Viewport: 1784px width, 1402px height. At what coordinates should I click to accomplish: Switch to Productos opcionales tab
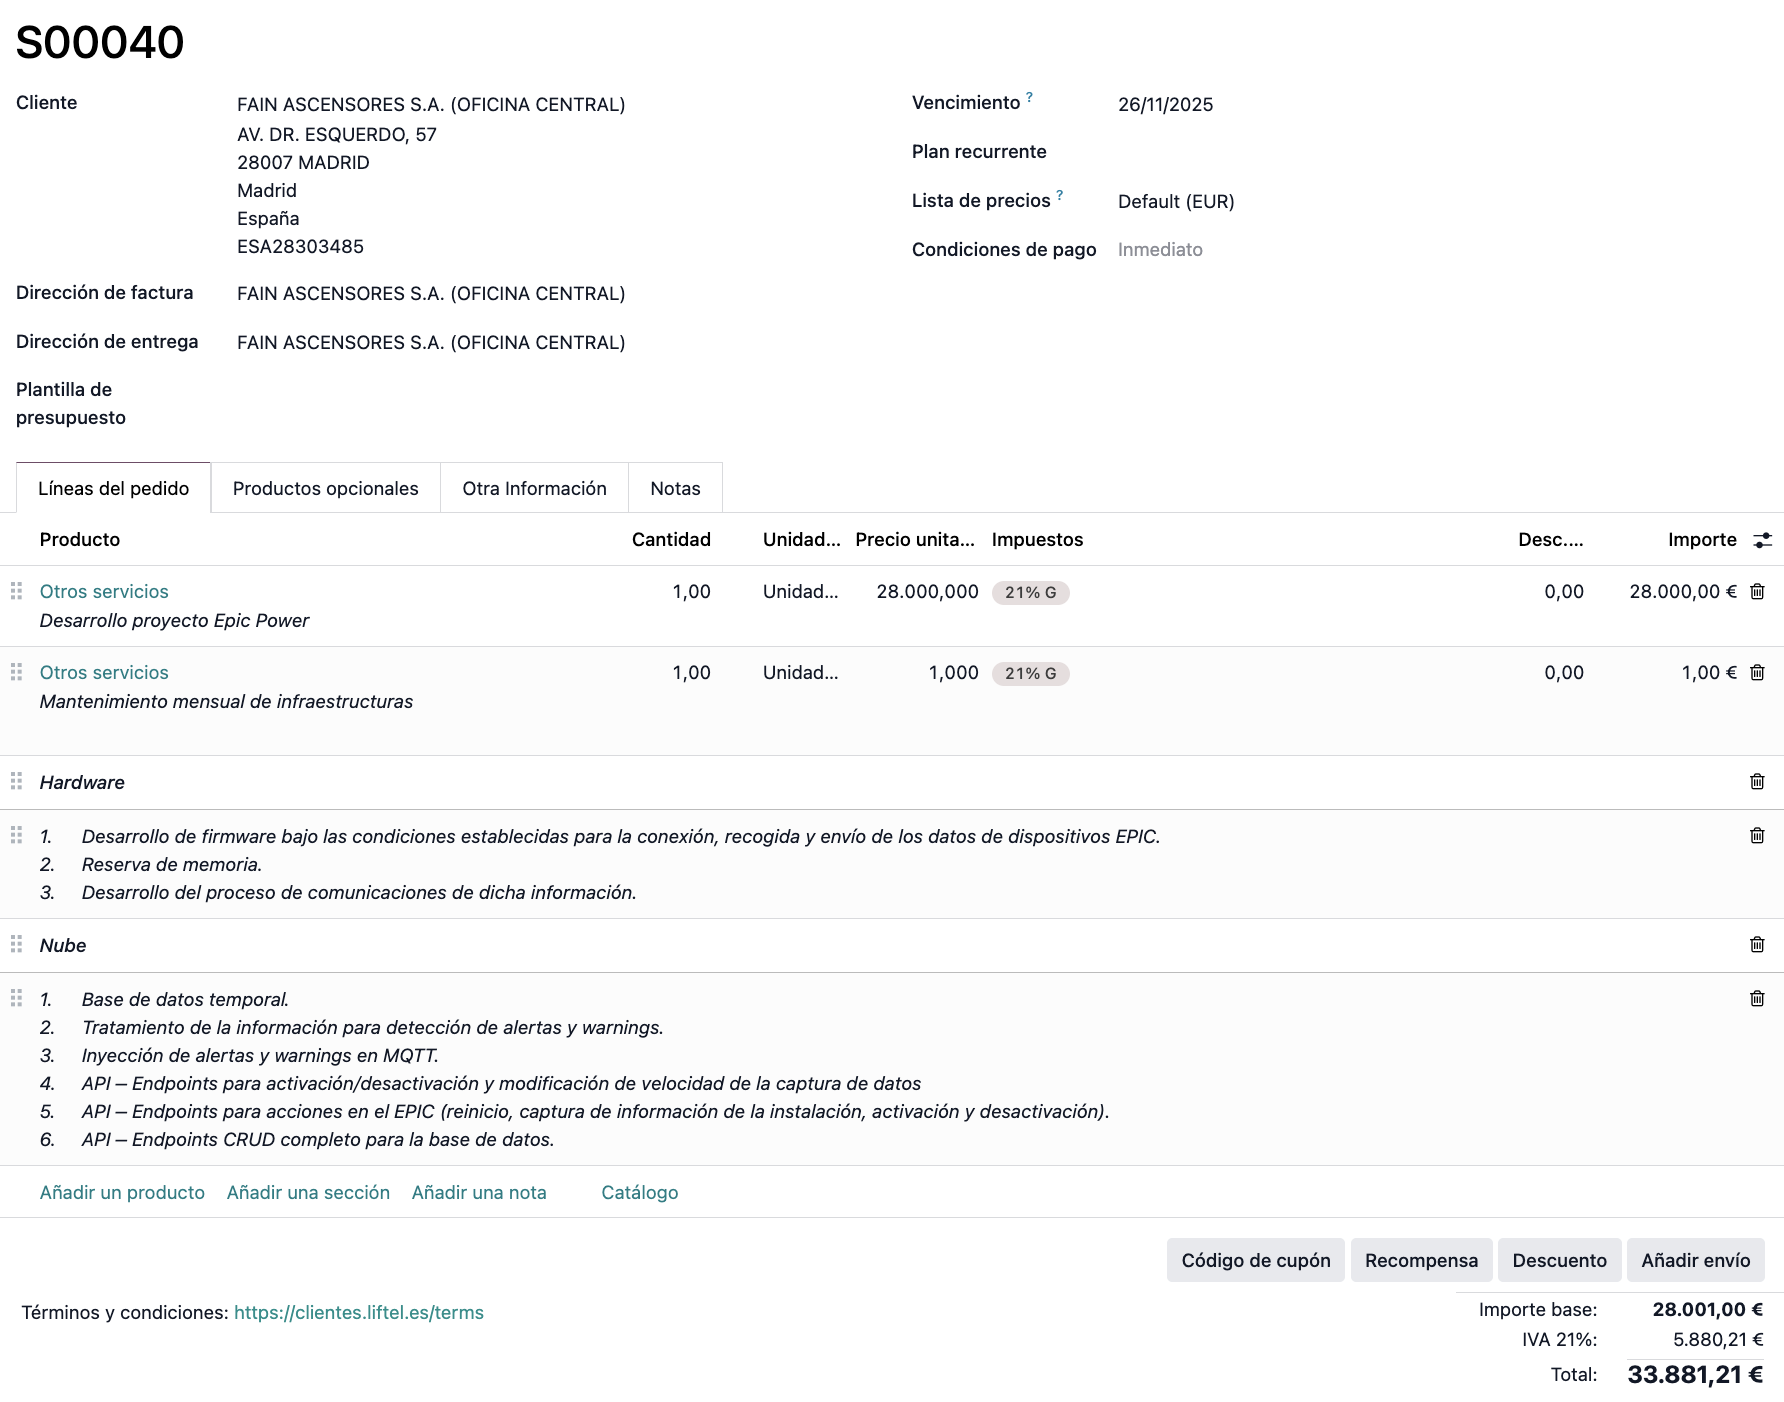tap(325, 488)
